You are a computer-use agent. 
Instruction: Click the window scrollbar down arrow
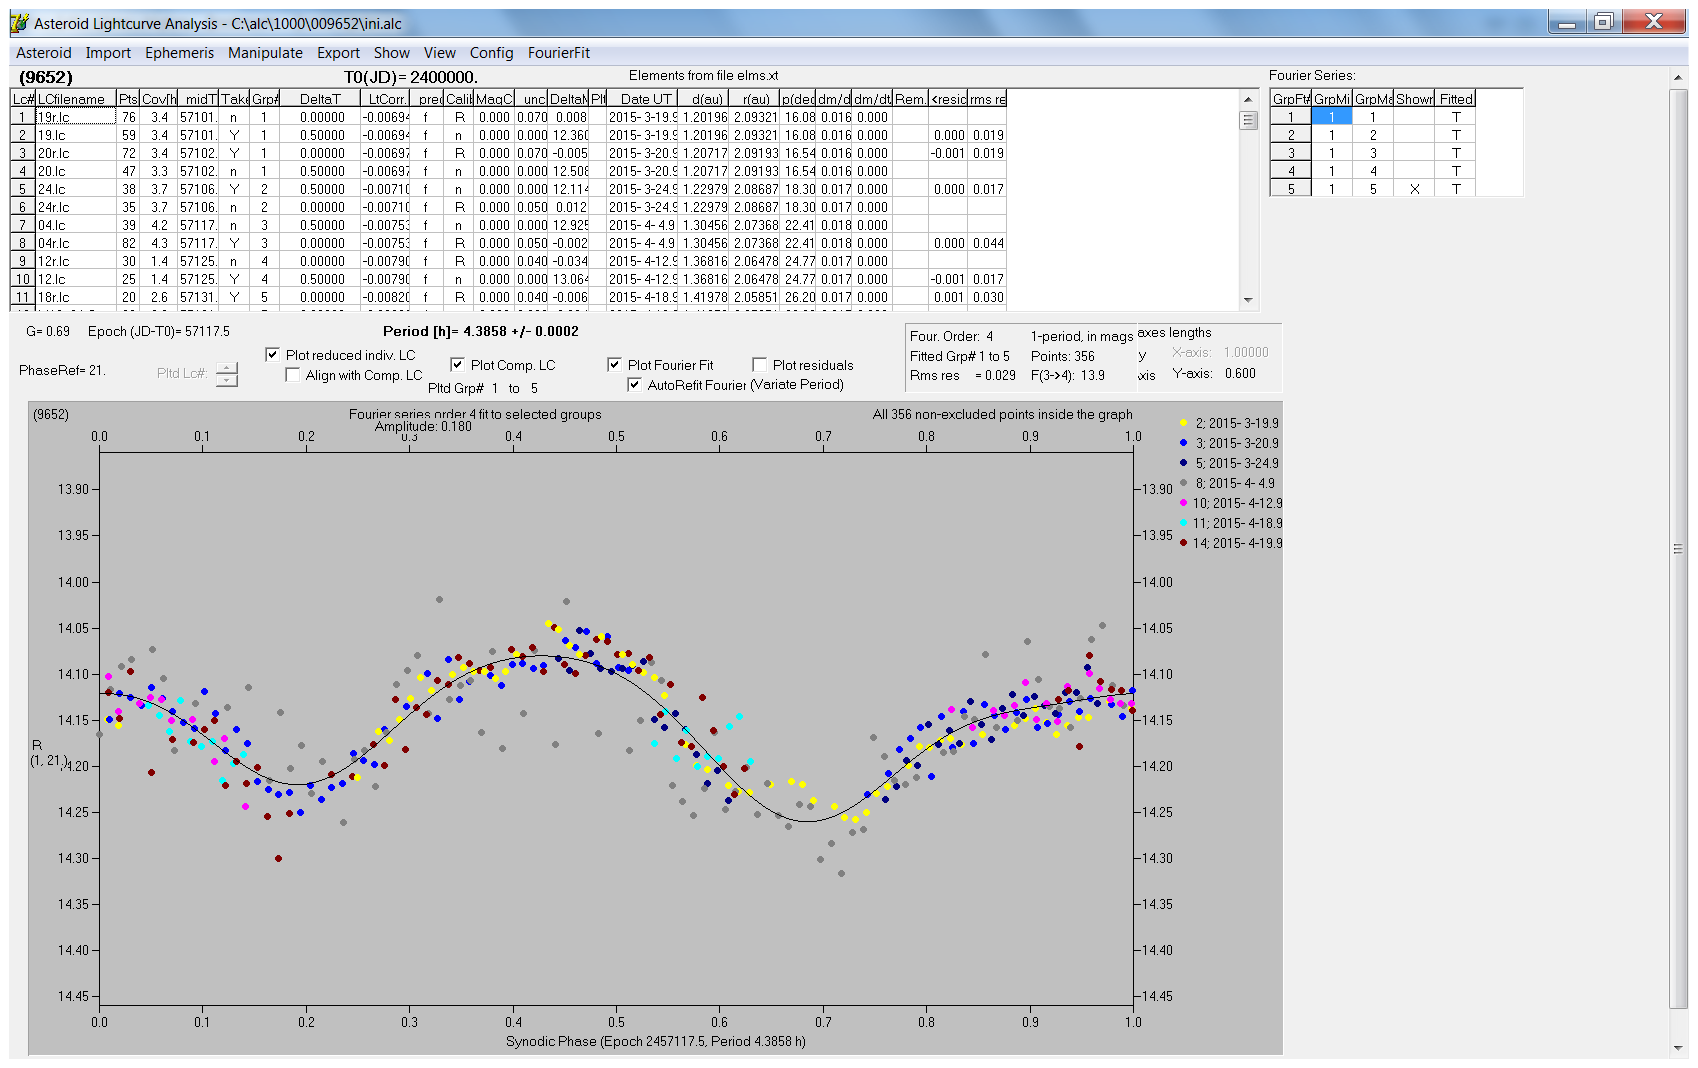[1678, 1048]
